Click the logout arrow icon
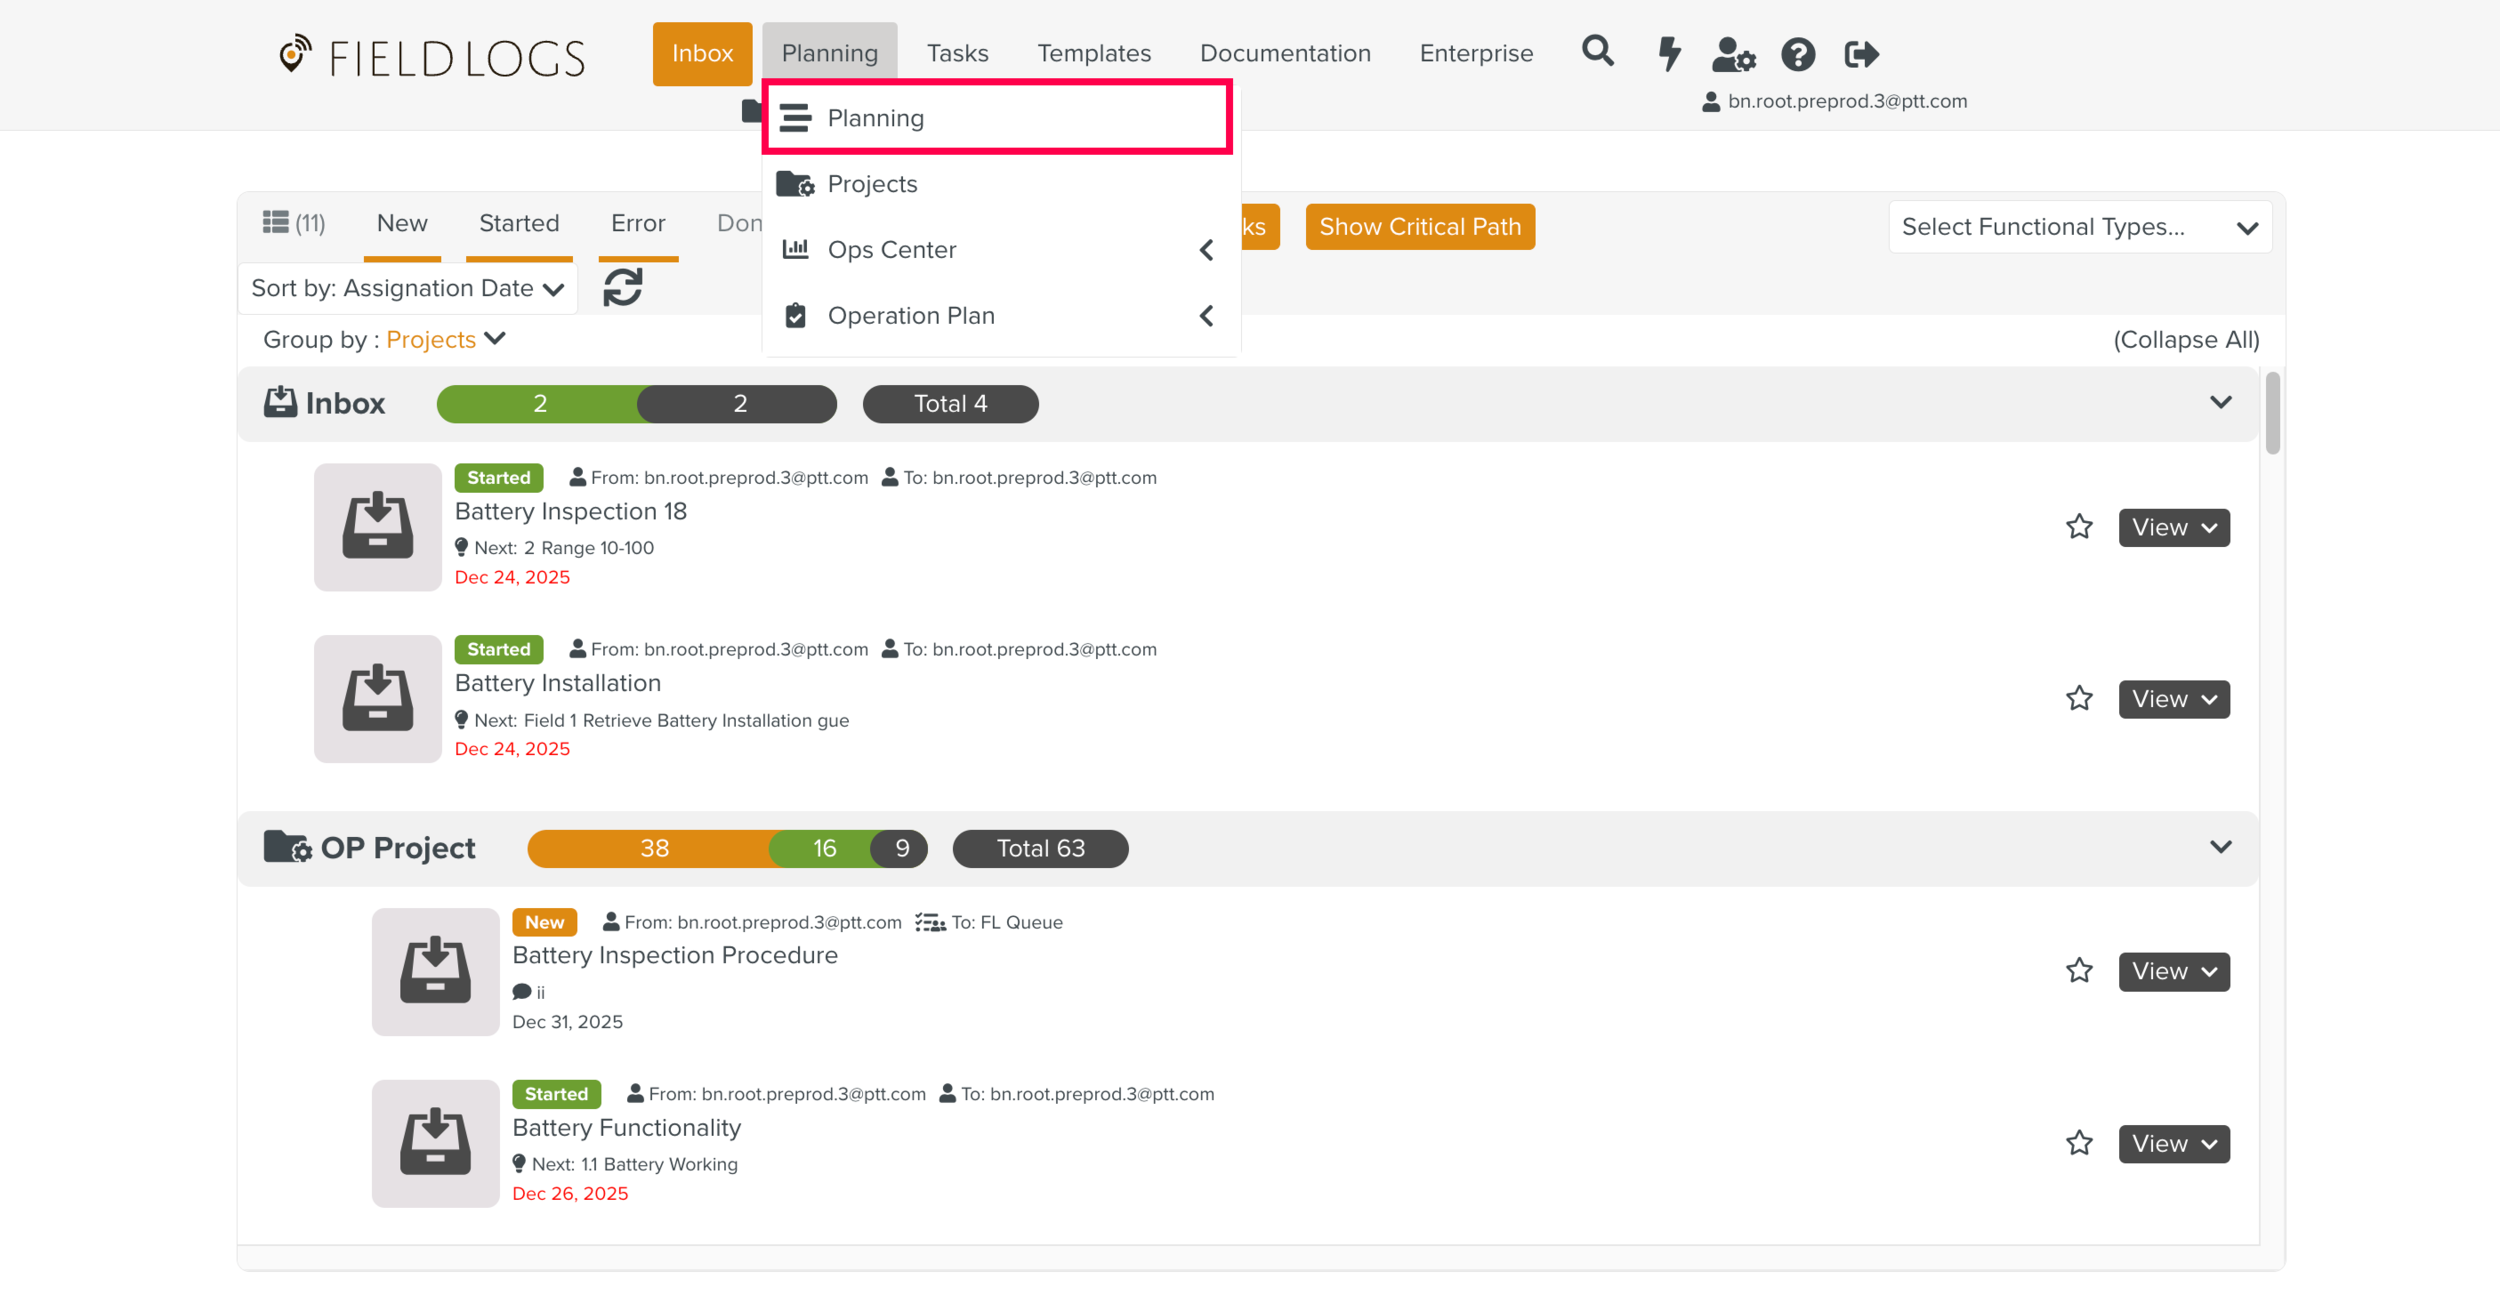The width and height of the screenshot is (2500, 1295). point(1861,54)
